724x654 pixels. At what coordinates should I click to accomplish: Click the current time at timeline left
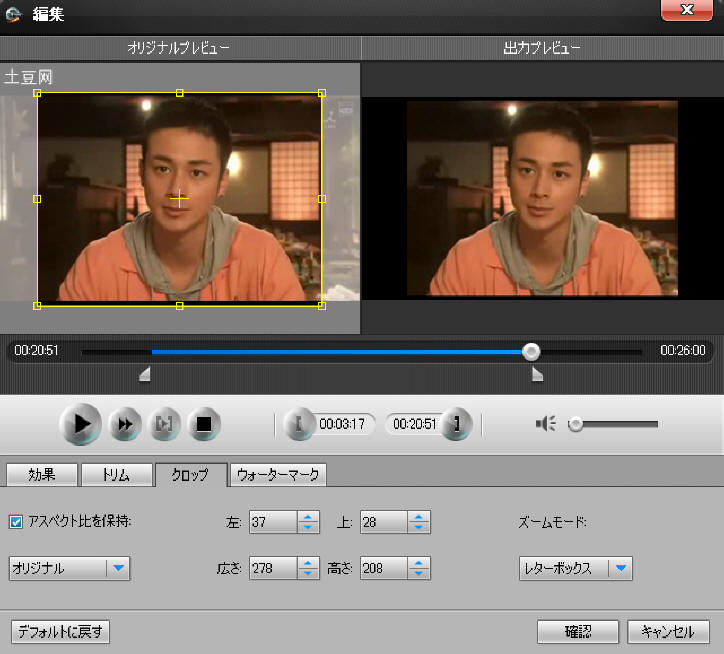(36, 351)
